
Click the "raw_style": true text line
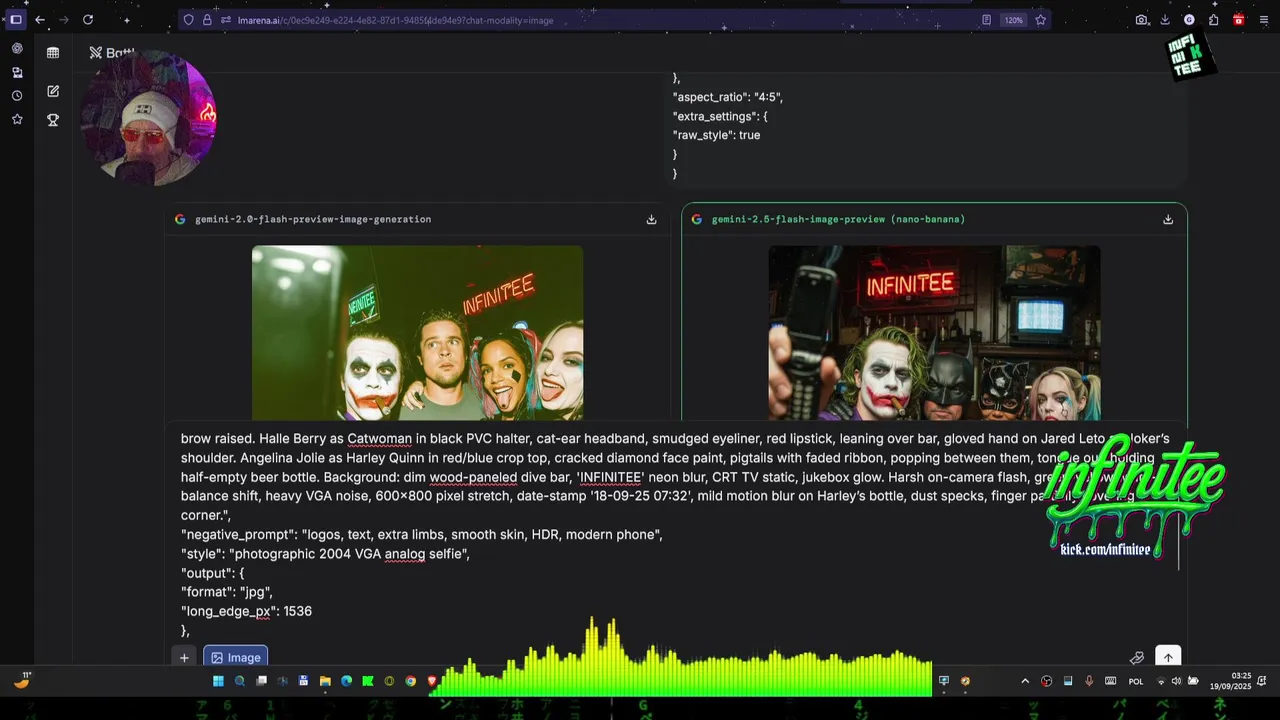click(x=717, y=135)
